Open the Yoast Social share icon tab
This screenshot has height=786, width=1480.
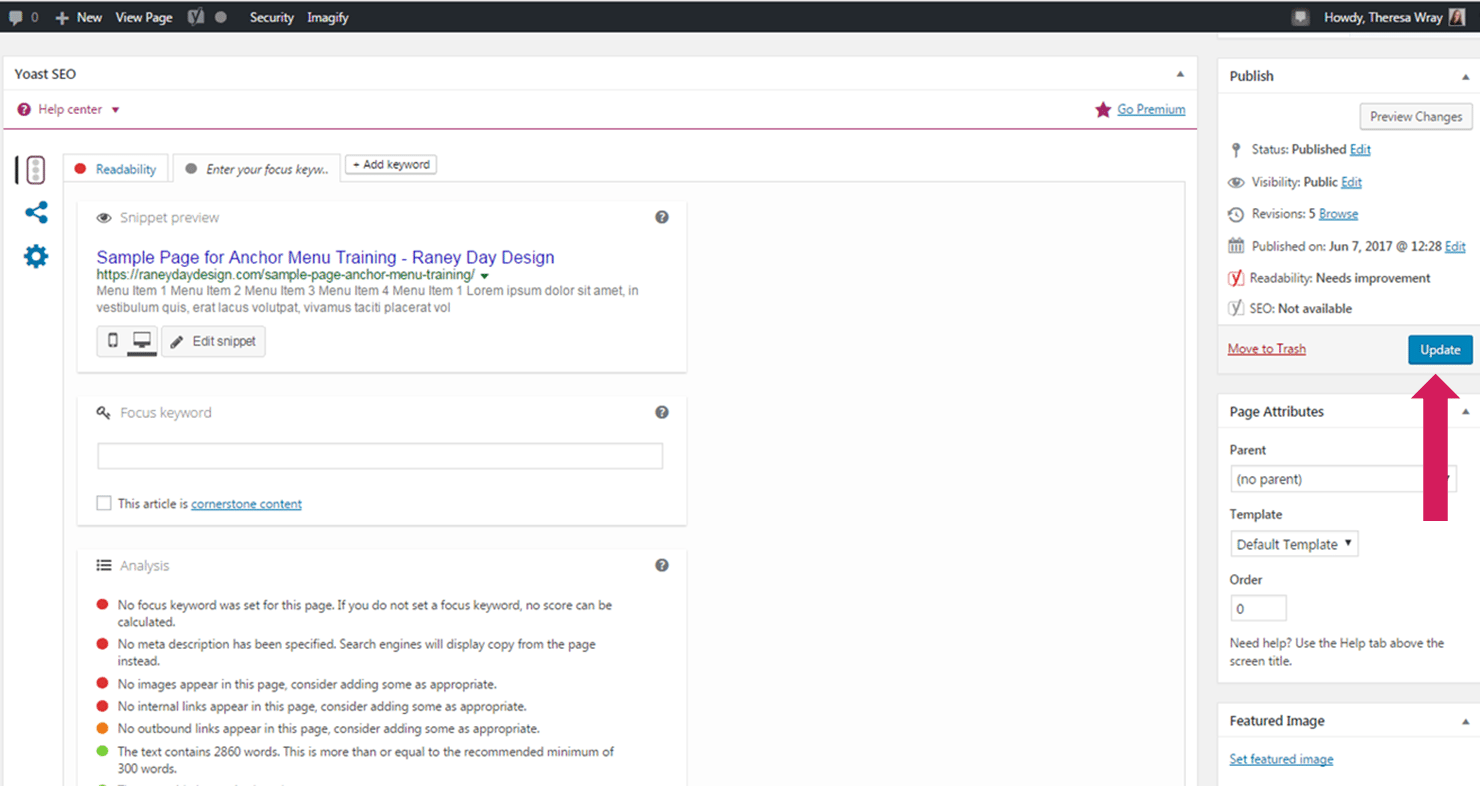pyautogui.click(x=36, y=212)
